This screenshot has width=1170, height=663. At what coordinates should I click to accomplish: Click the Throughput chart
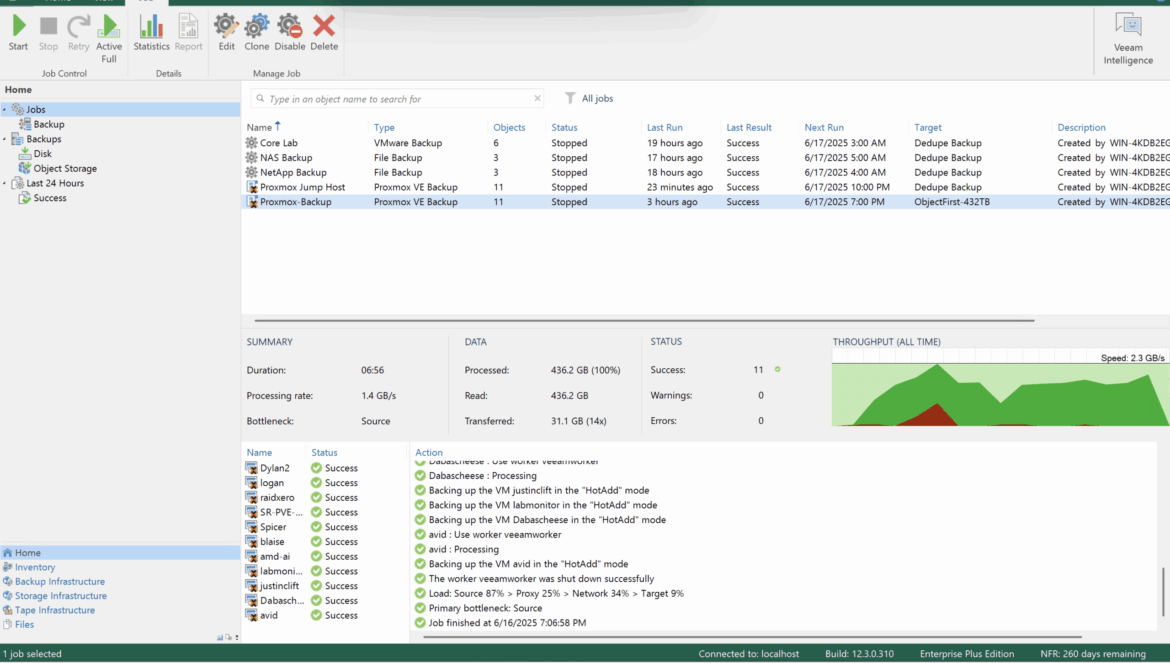coord(1000,388)
